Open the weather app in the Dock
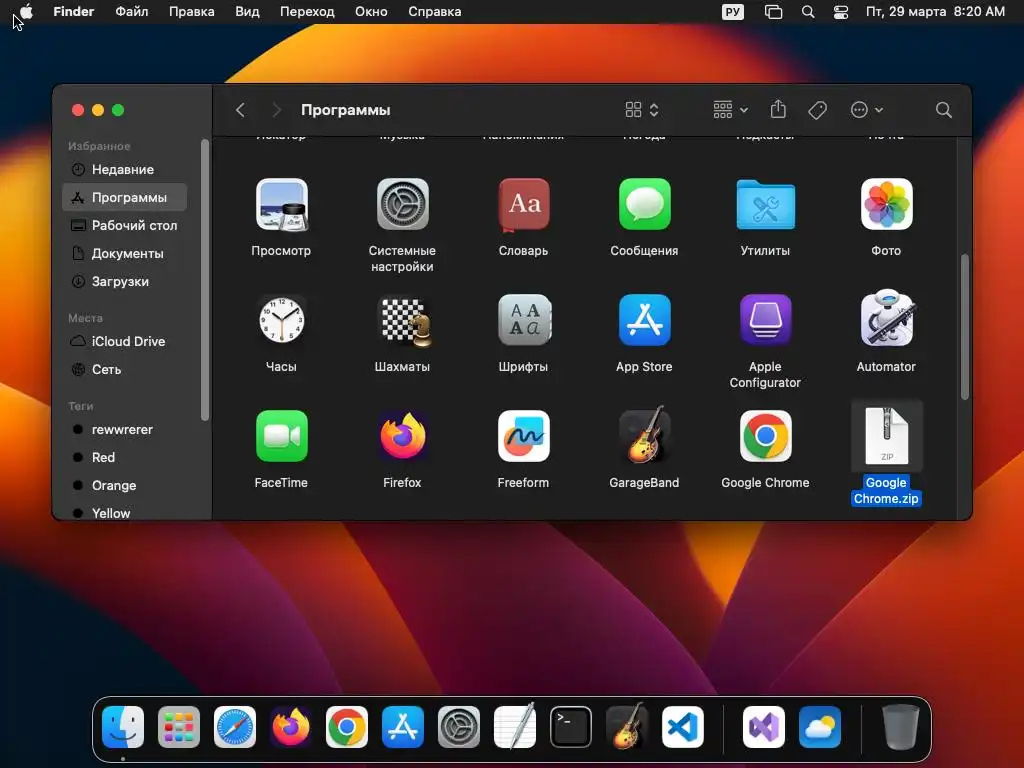Screen dimensions: 1024x768 pyautogui.click(x=820, y=727)
